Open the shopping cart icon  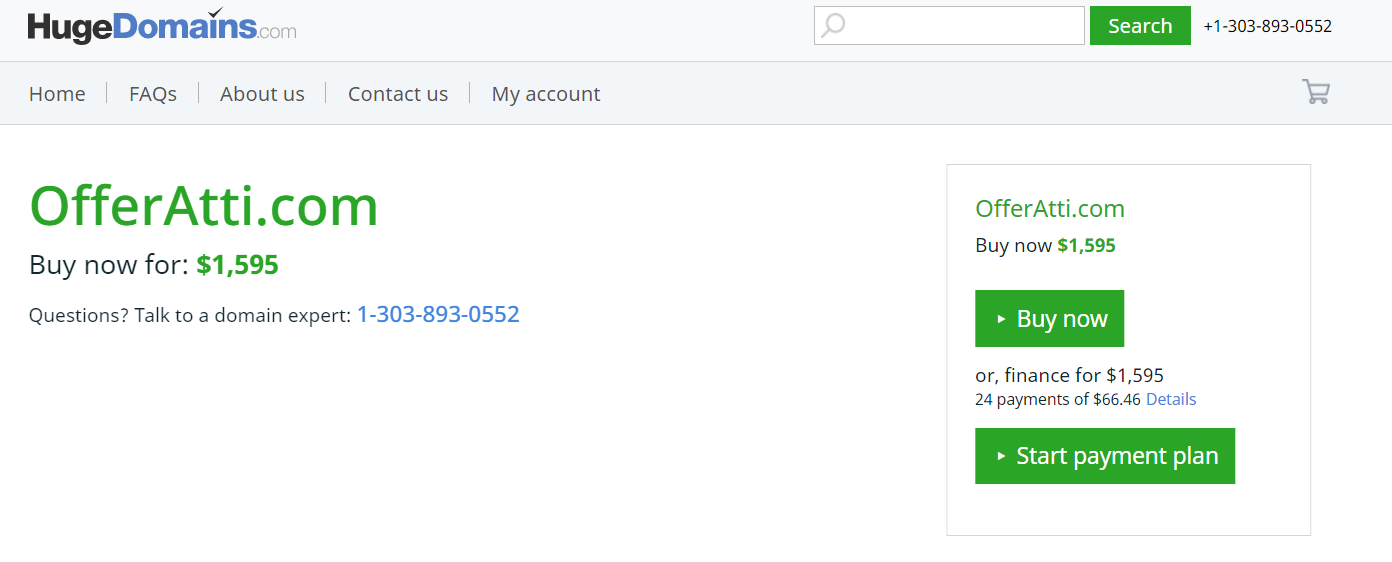coord(1316,92)
